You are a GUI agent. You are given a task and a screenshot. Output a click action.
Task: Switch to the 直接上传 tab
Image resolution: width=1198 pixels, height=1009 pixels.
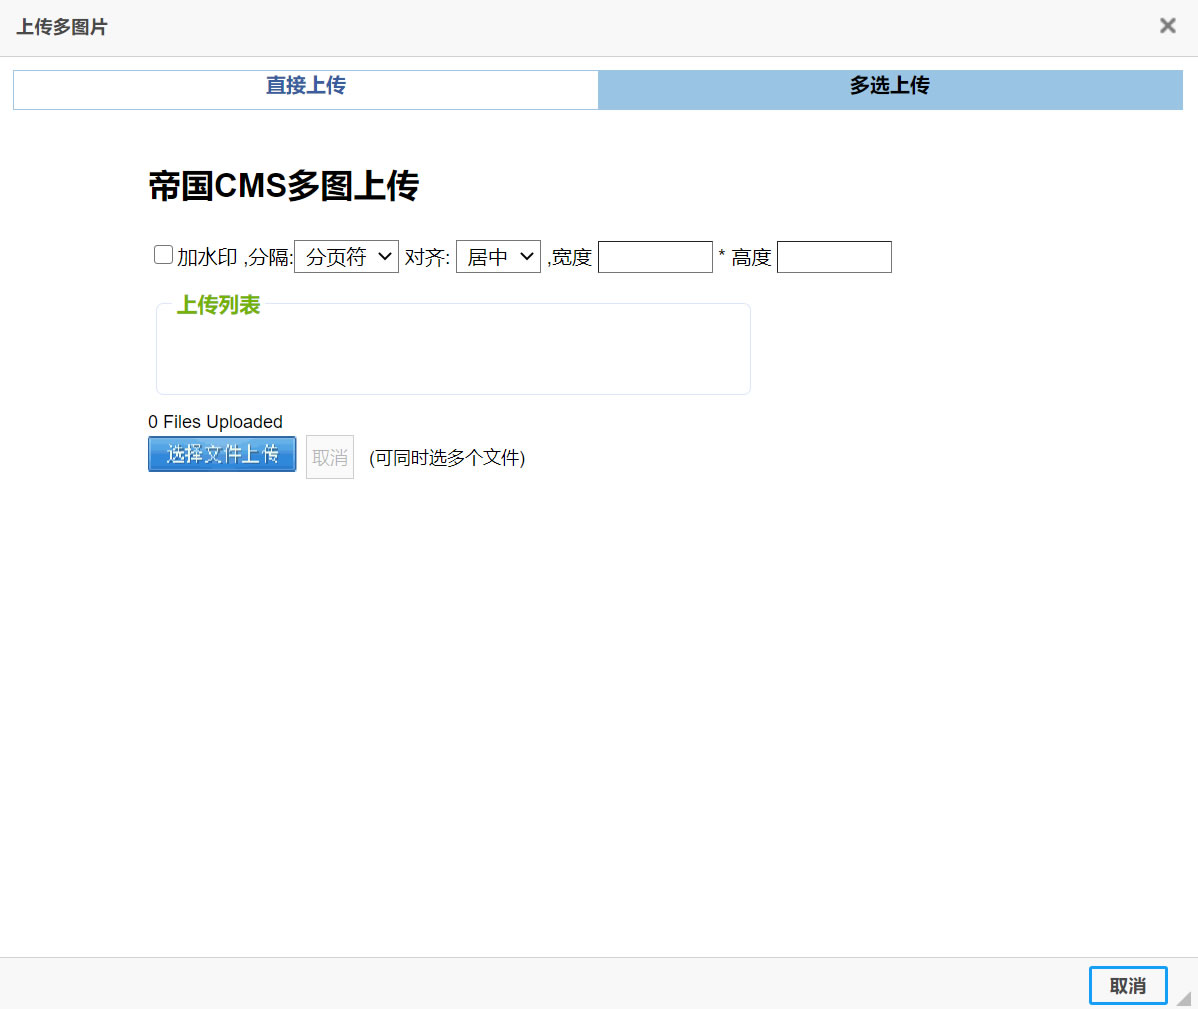click(305, 89)
